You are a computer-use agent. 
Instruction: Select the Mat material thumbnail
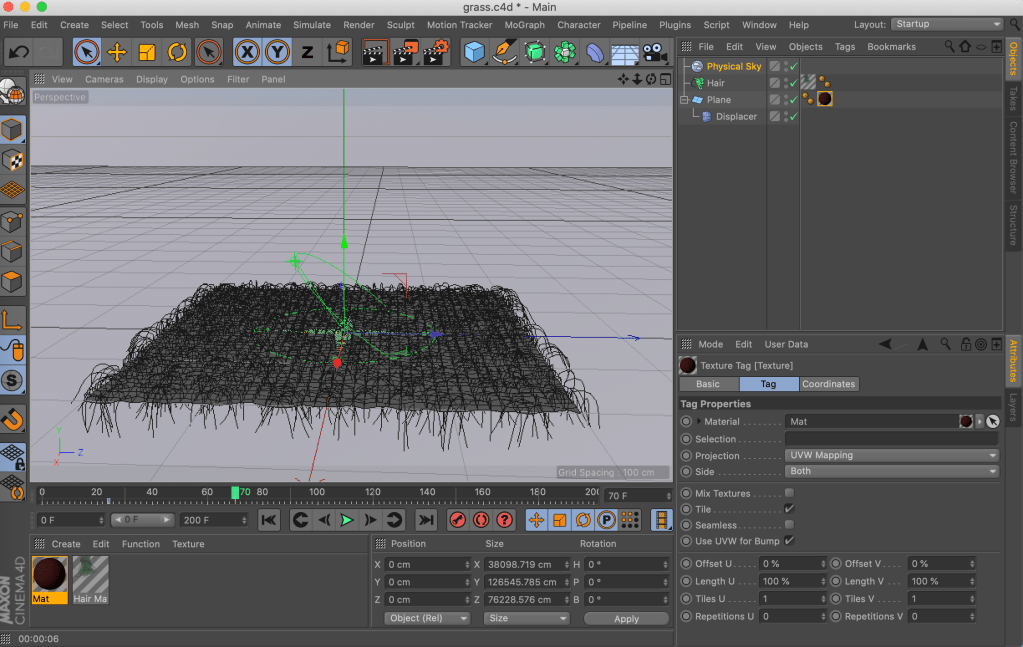[50, 579]
